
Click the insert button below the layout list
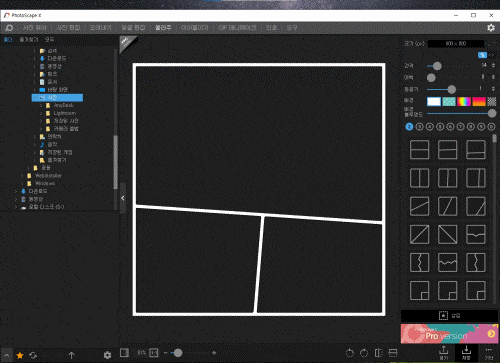click(x=449, y=315)
